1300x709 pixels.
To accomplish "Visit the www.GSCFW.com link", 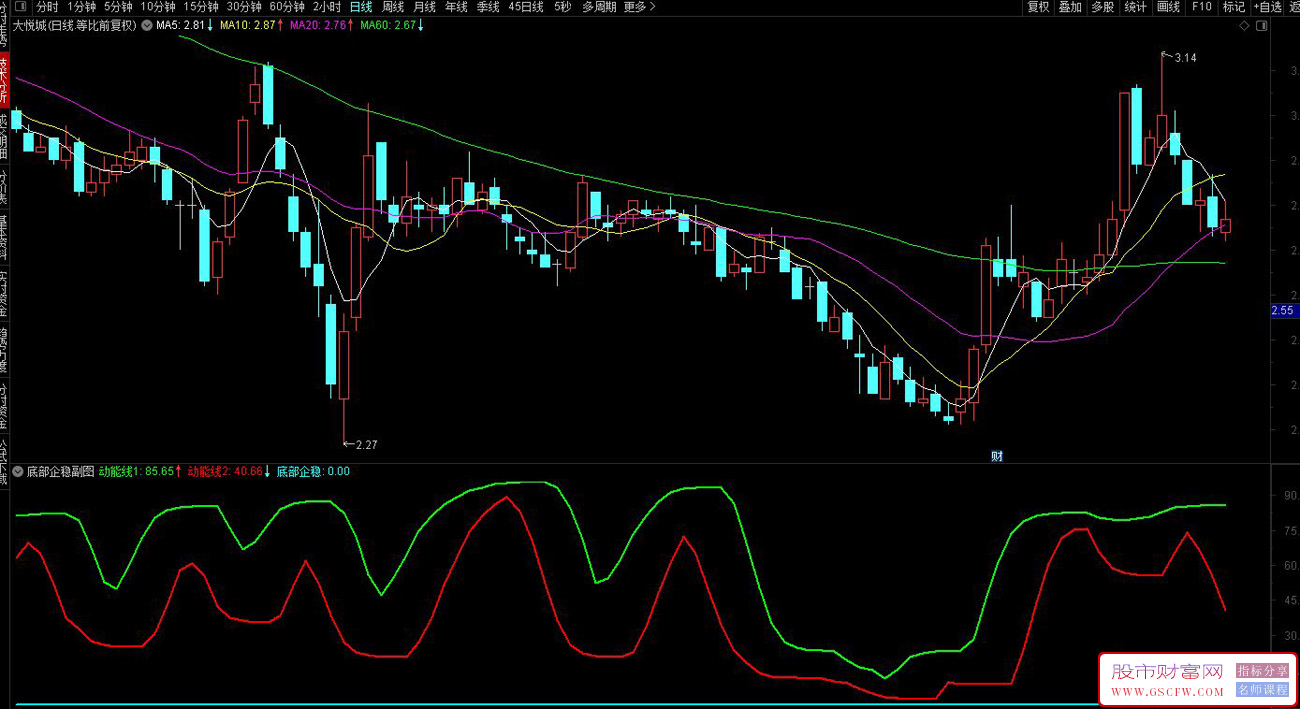I will [x=1168, y=691].
